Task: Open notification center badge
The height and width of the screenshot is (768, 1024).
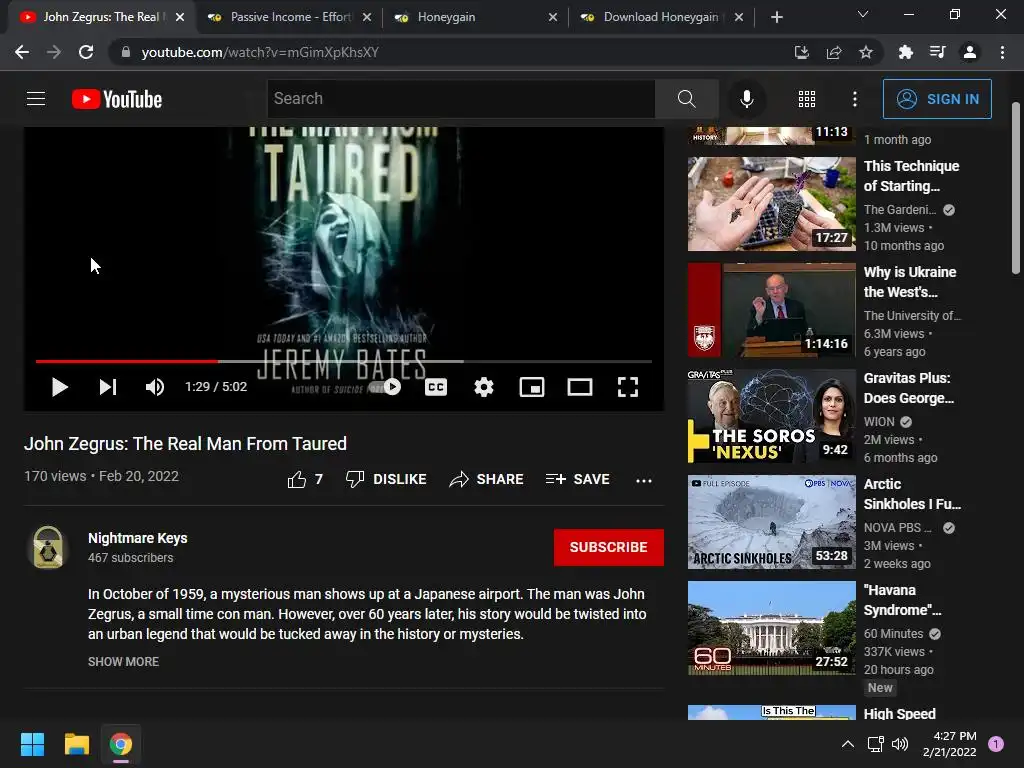Action: point(996,743)
